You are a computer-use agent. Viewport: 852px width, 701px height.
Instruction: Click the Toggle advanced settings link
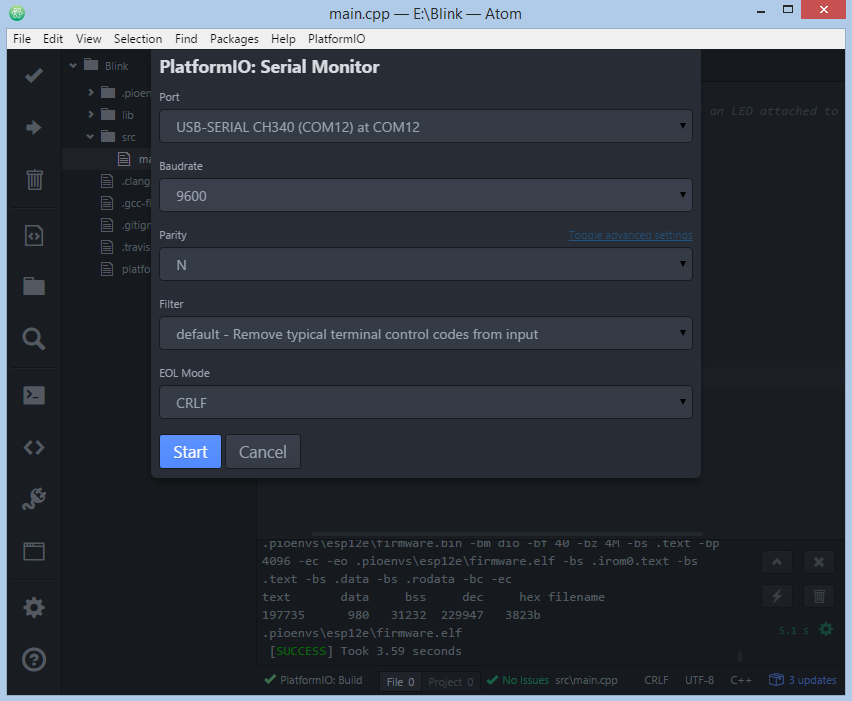(x=630, y=235)
